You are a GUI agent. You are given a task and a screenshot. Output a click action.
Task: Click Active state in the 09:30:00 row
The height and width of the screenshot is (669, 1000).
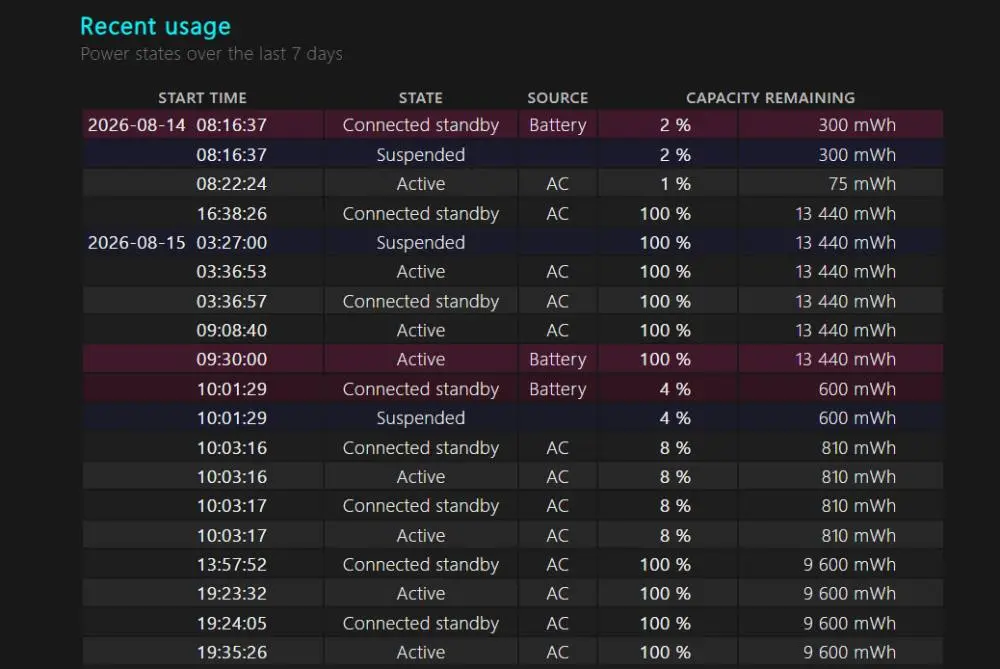420,360
